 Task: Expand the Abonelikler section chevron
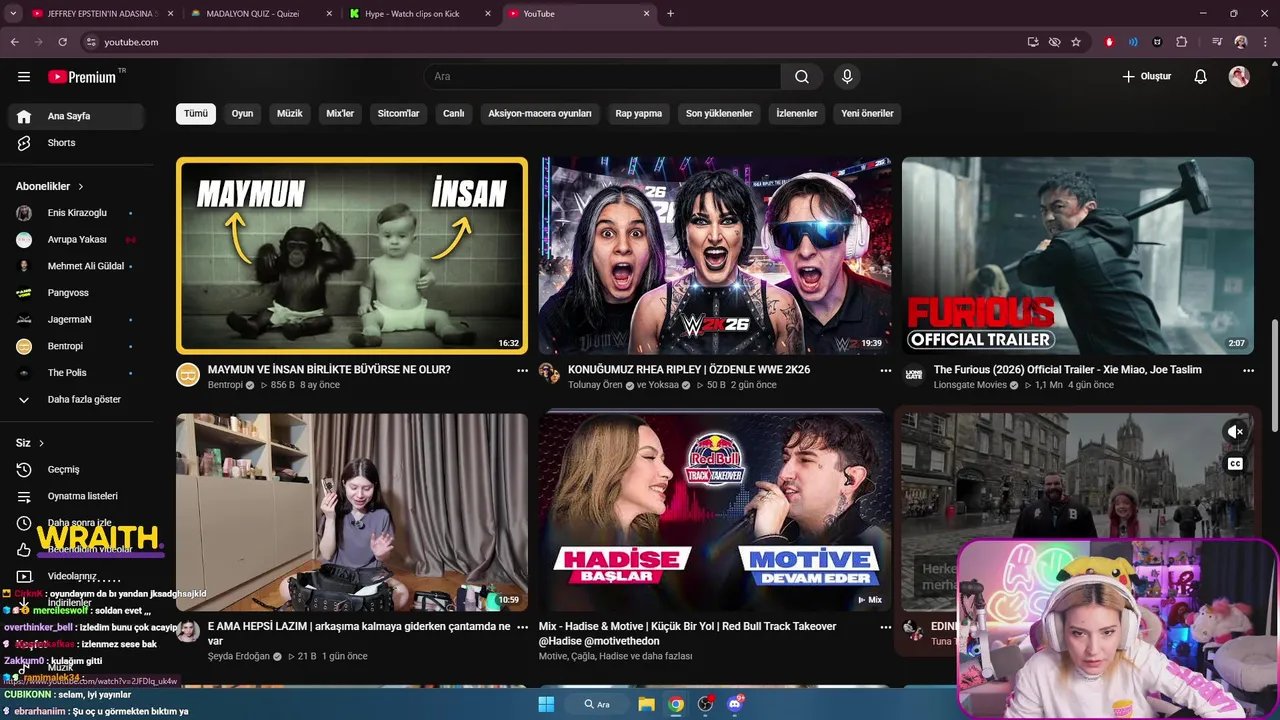pyautogui.click(x=81, y=187)
